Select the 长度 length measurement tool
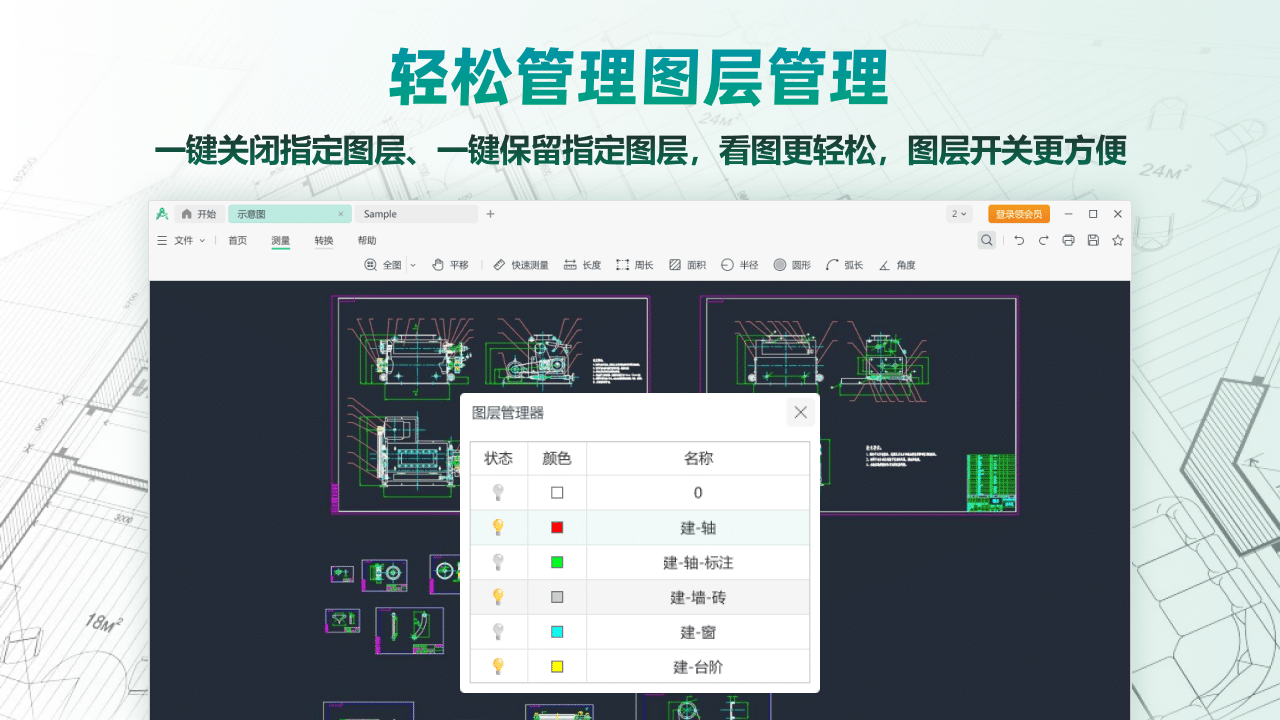Screen dimensions: 1280x720 [582, 265]
